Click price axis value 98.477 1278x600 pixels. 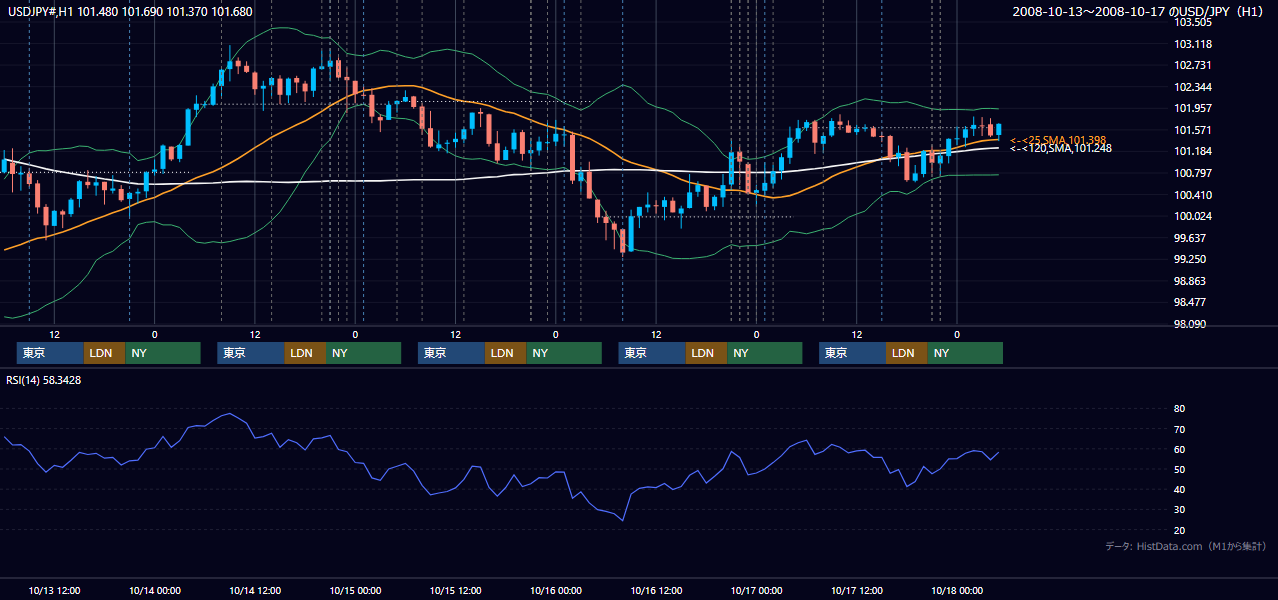[1190, 302]
